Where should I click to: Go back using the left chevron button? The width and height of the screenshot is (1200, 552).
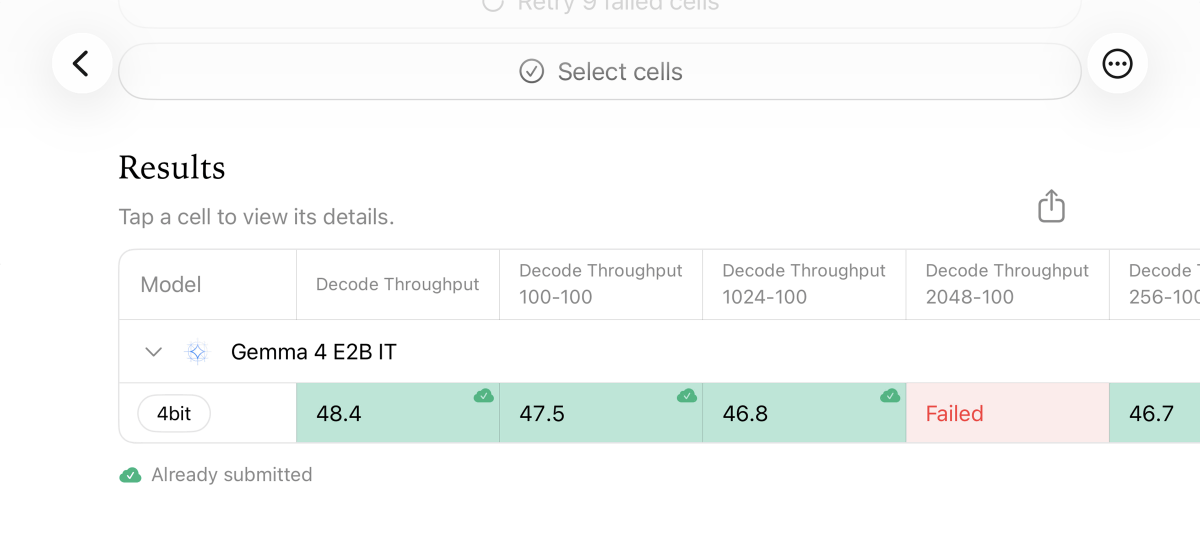coord(82,64)
